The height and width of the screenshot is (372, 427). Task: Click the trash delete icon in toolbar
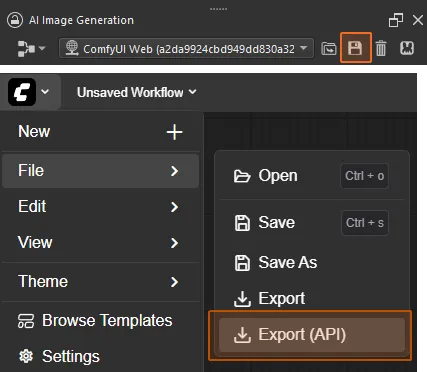[x=381, y=48]
